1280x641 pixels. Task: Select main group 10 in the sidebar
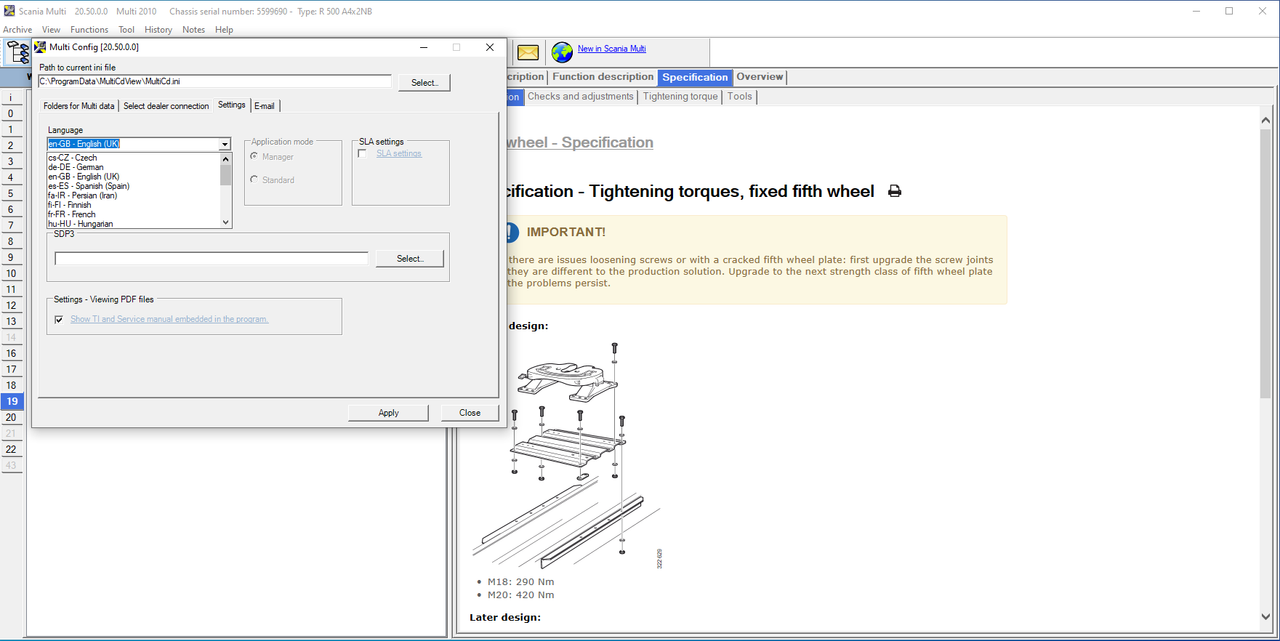coord(11,273)
